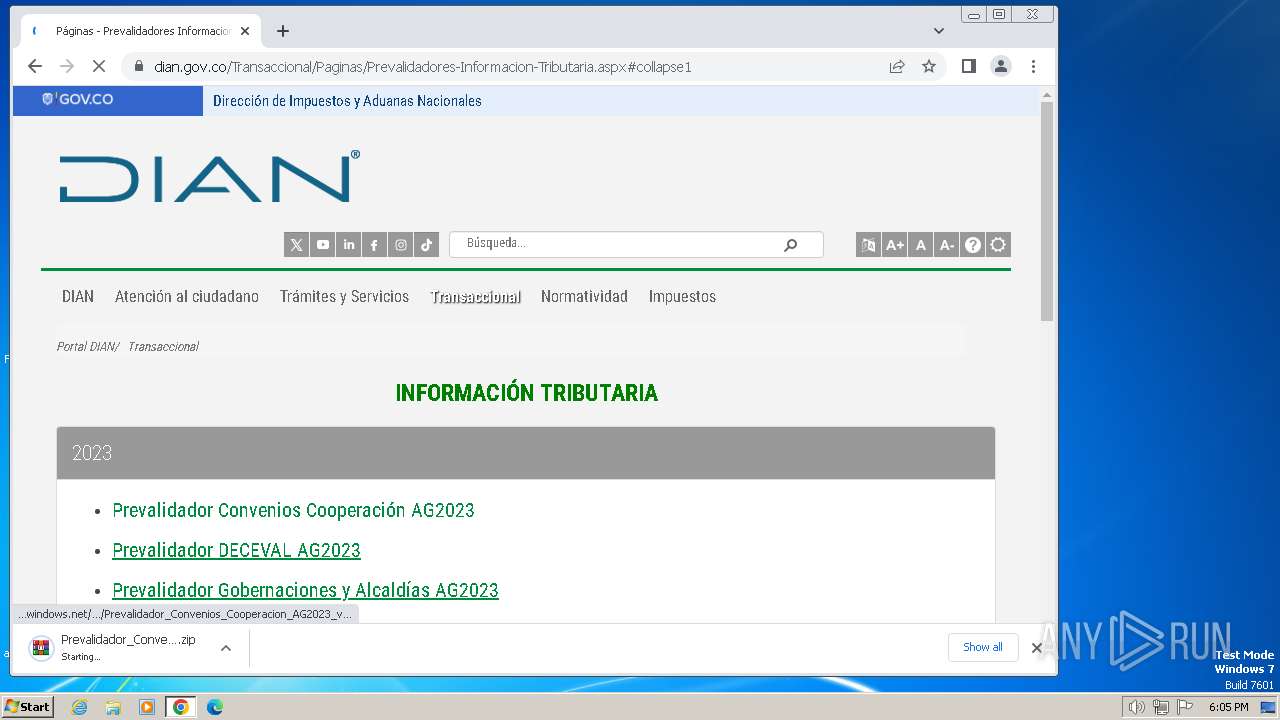Click the GOV.CO logo
Viewport: 1280px width, 720px height.
tap(77, 100)
